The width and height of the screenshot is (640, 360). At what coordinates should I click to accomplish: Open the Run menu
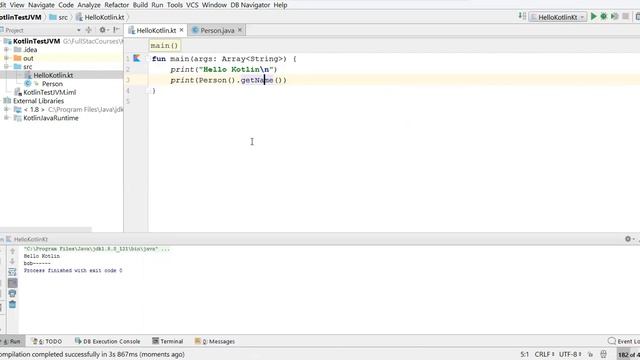[x=157, y=5]
